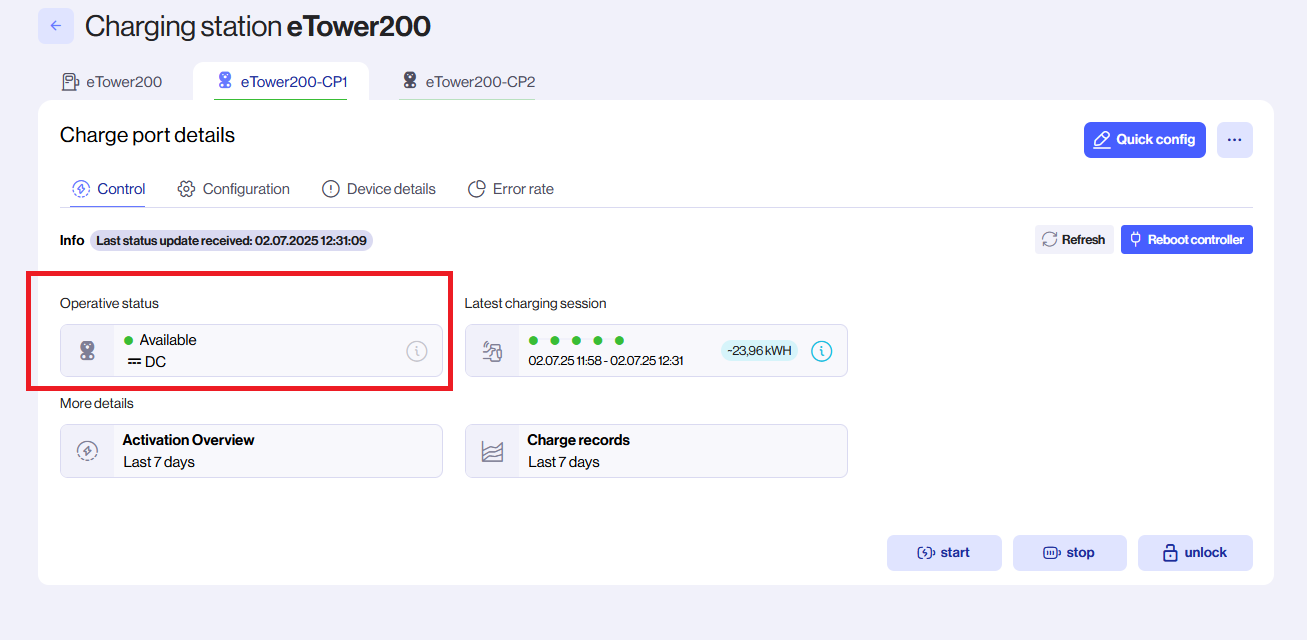The height and width of the screenshot is (640, 1307).
Task: Click the charging plug icon in Latest session
Action: click(492, 351)
